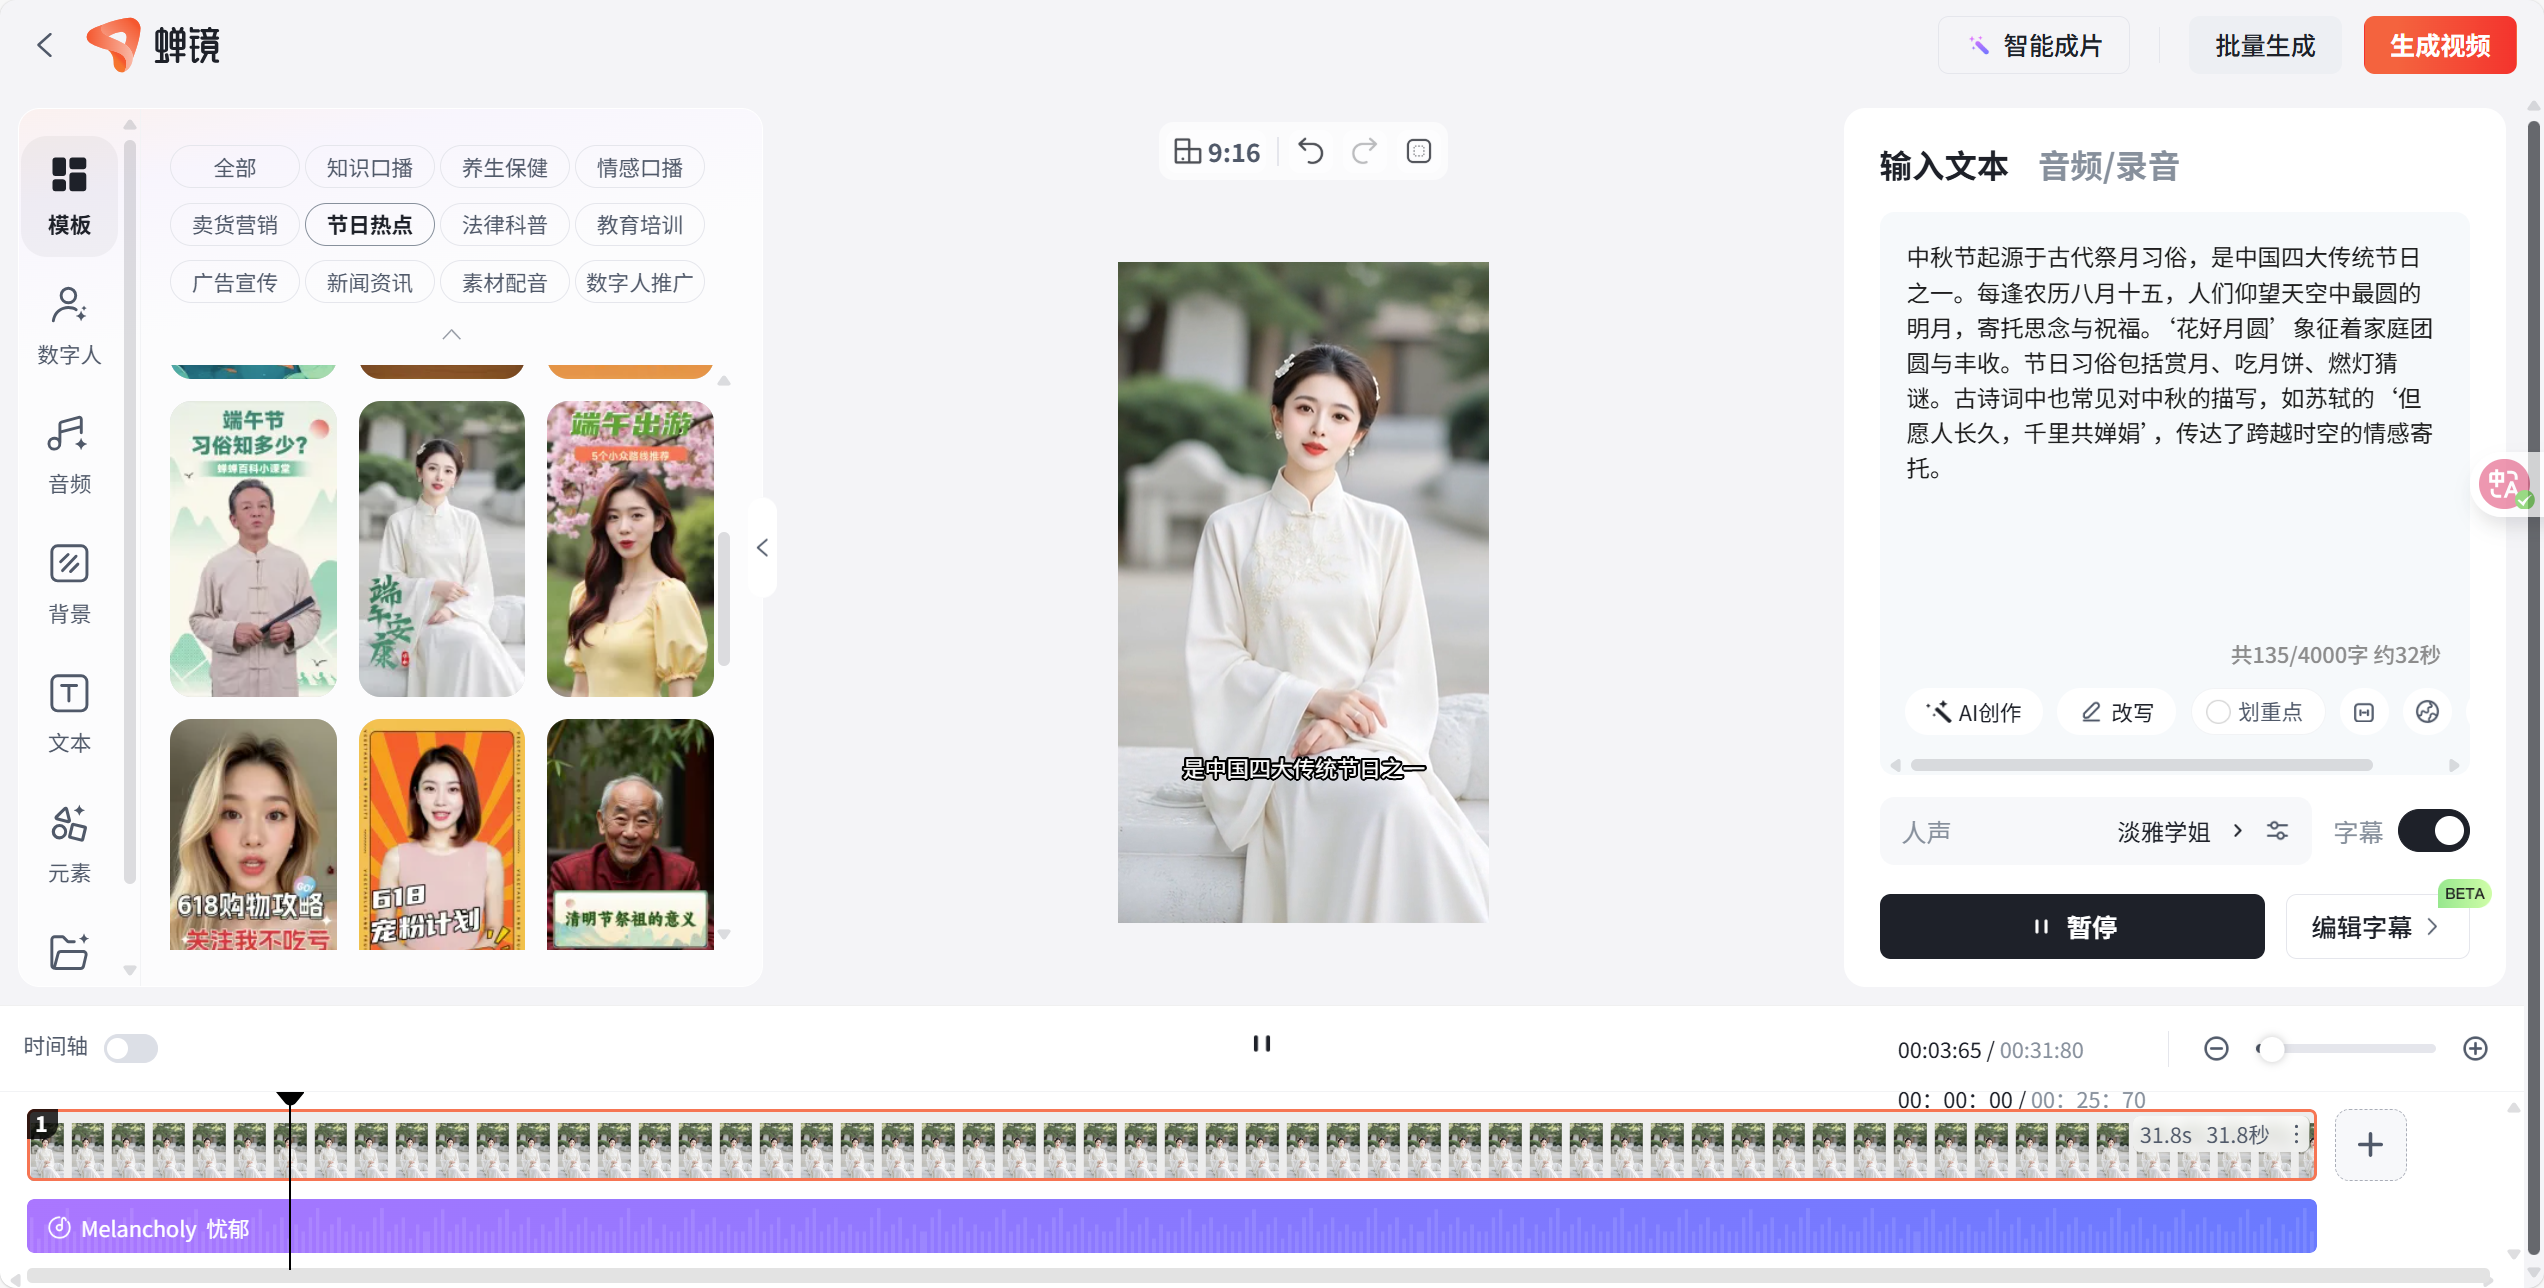Select the 新闻资讯 category tag
Image resolution: width=2544 pixels, height=1288 pixels.
coord(370,283)
